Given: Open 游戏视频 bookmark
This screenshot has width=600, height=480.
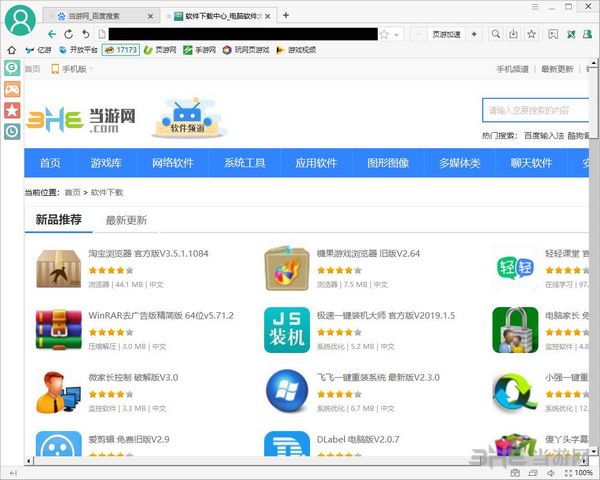Looking at the screenshot, I should point(296,50).
